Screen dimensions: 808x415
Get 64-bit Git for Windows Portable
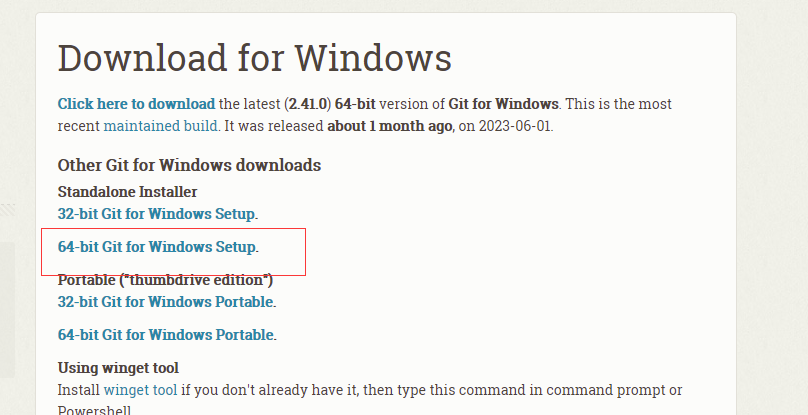click(x=165, y=334)
